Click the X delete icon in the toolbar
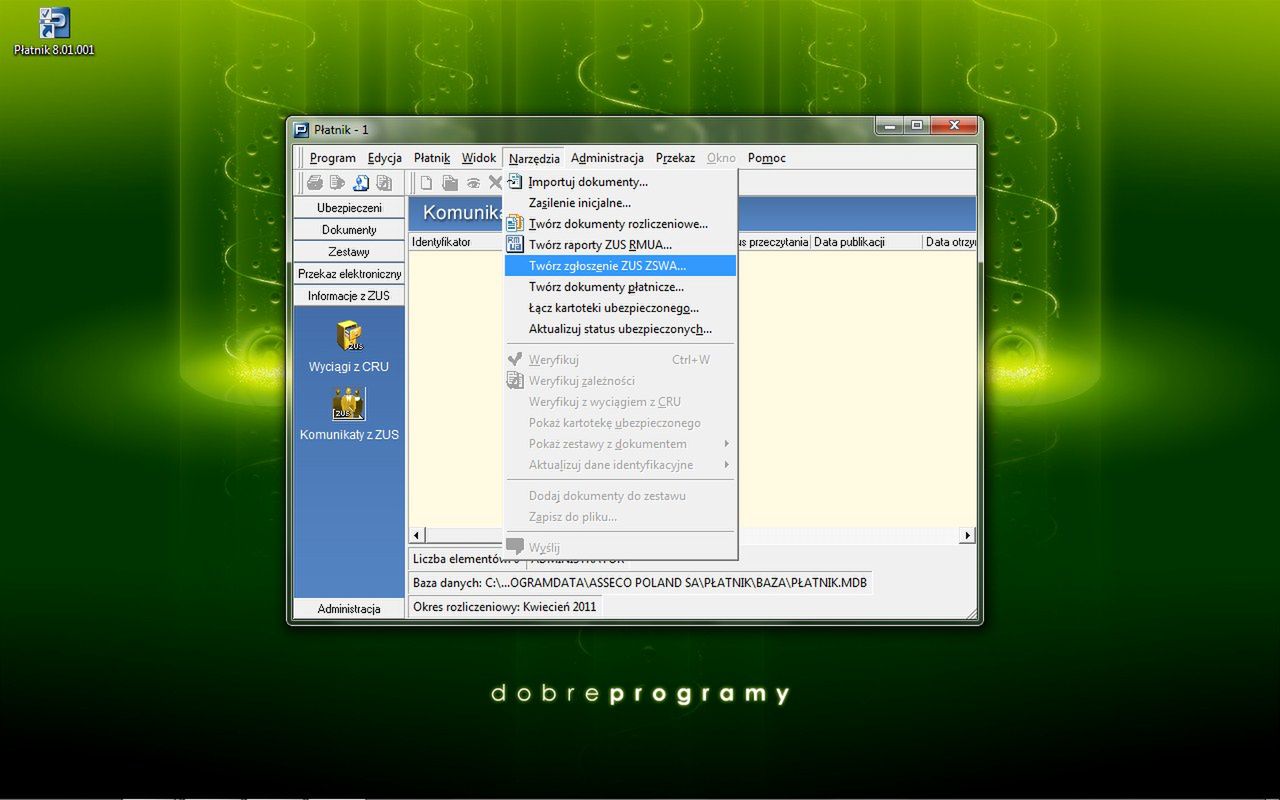 click(495, 183)
